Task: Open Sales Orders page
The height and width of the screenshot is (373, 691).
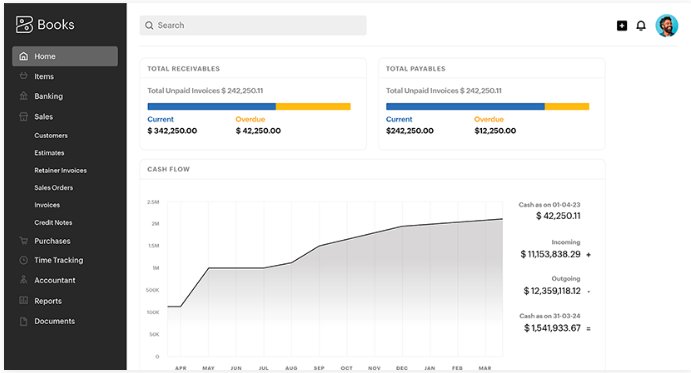Action: 54,187
